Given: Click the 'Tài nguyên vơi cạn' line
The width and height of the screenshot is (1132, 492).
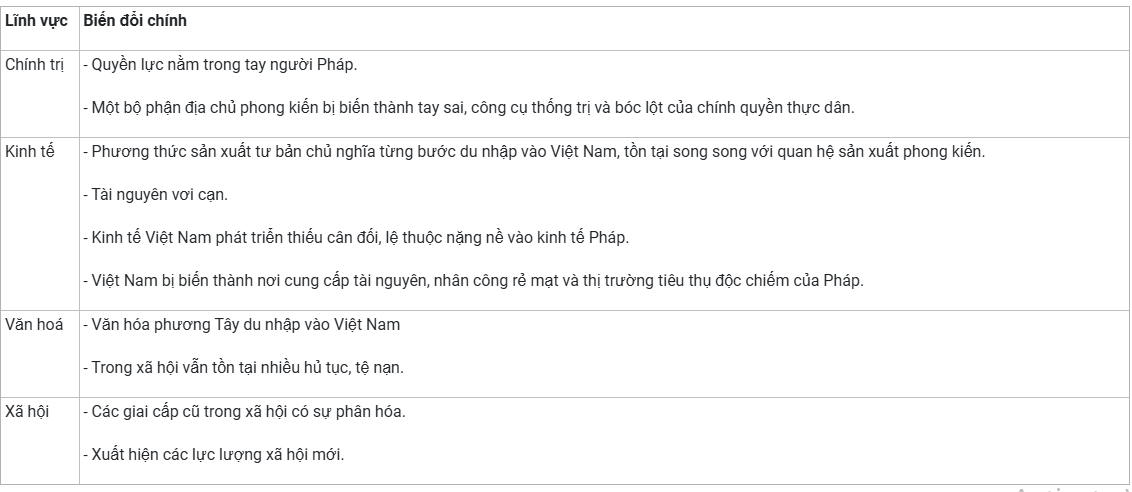Looking at the screenshot, I should [x=155, y=194].
